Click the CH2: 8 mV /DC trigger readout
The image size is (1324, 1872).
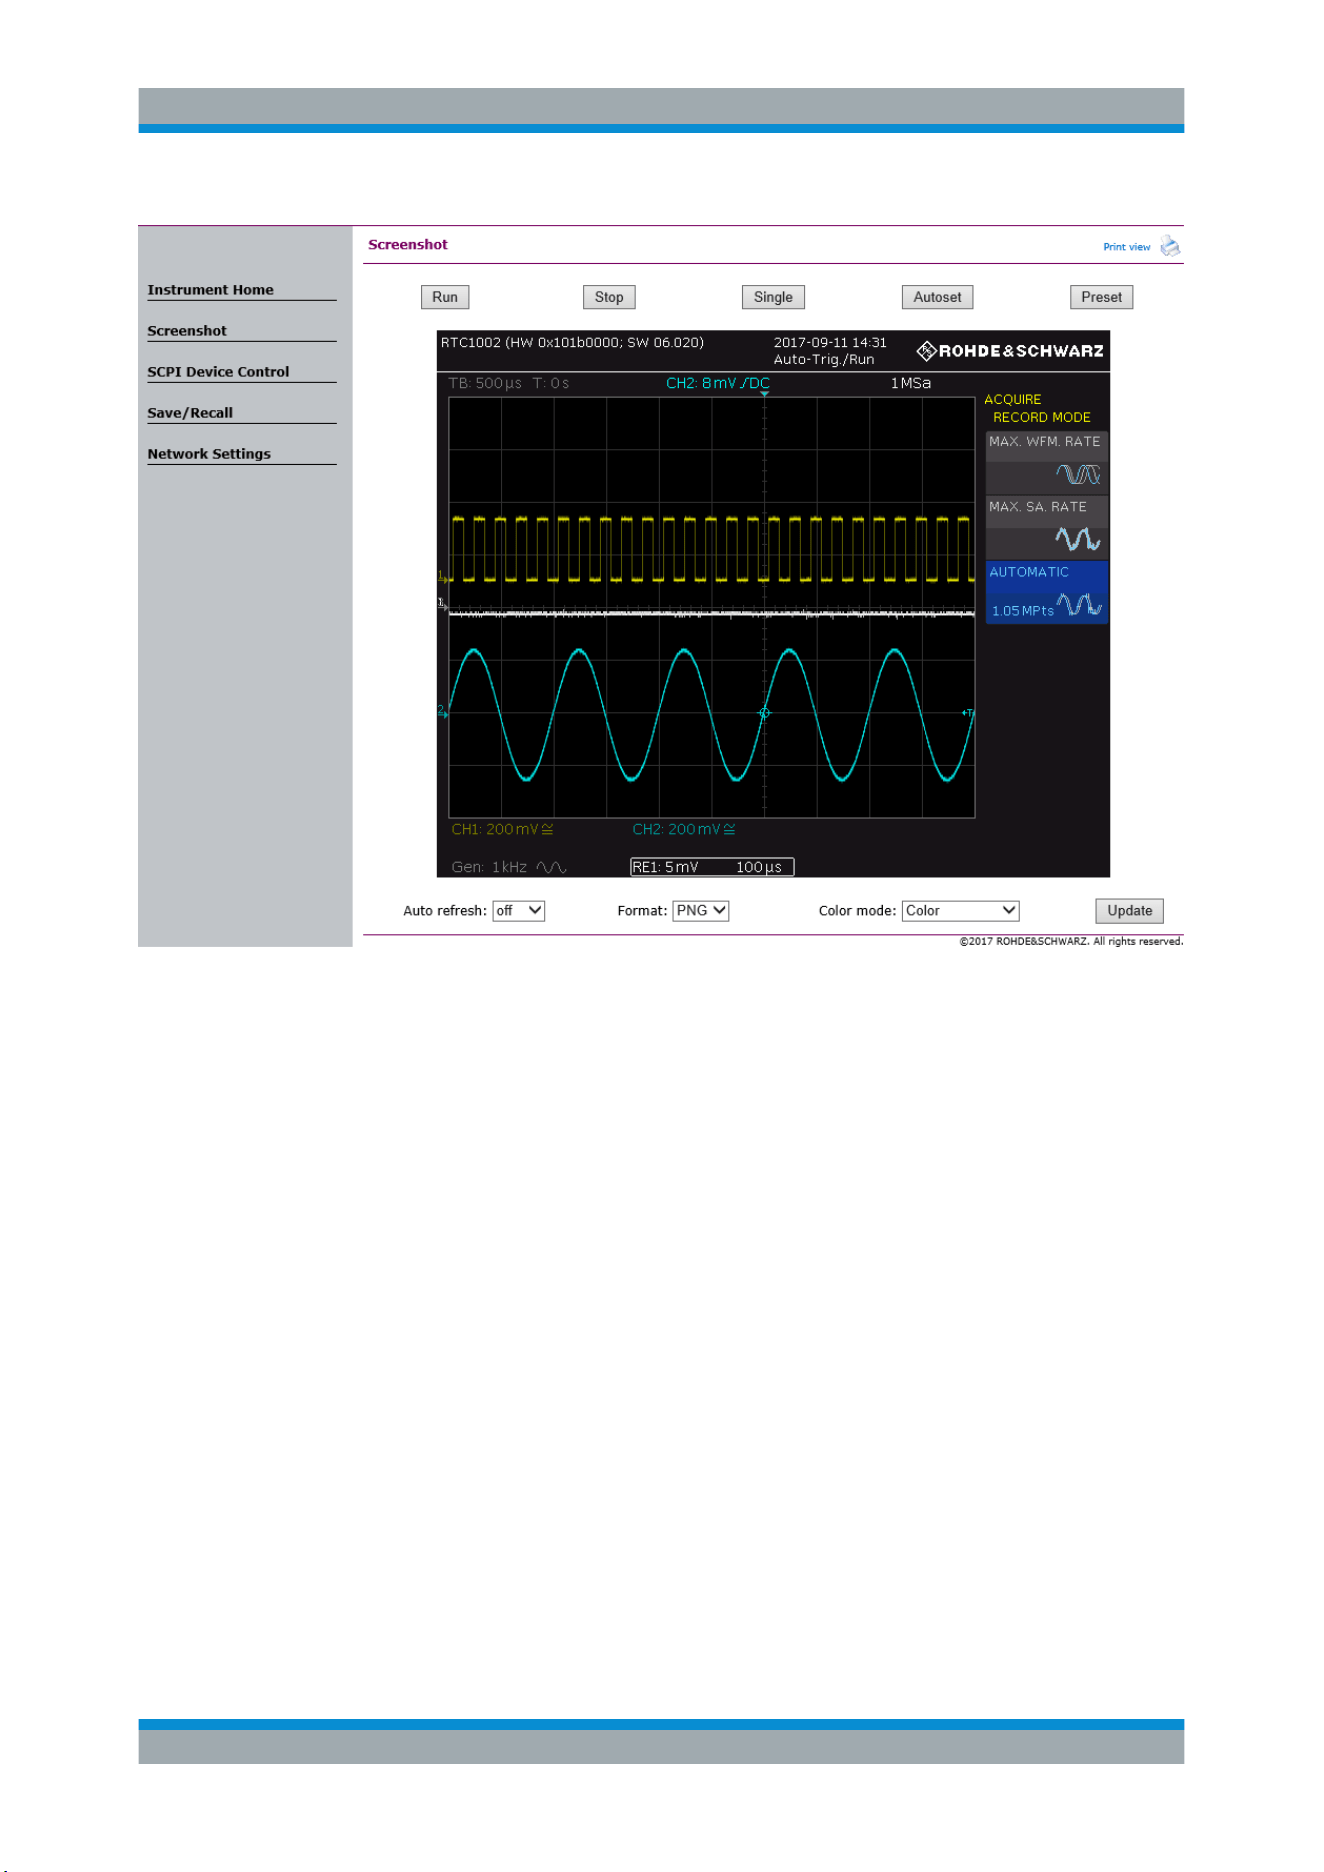718,383
